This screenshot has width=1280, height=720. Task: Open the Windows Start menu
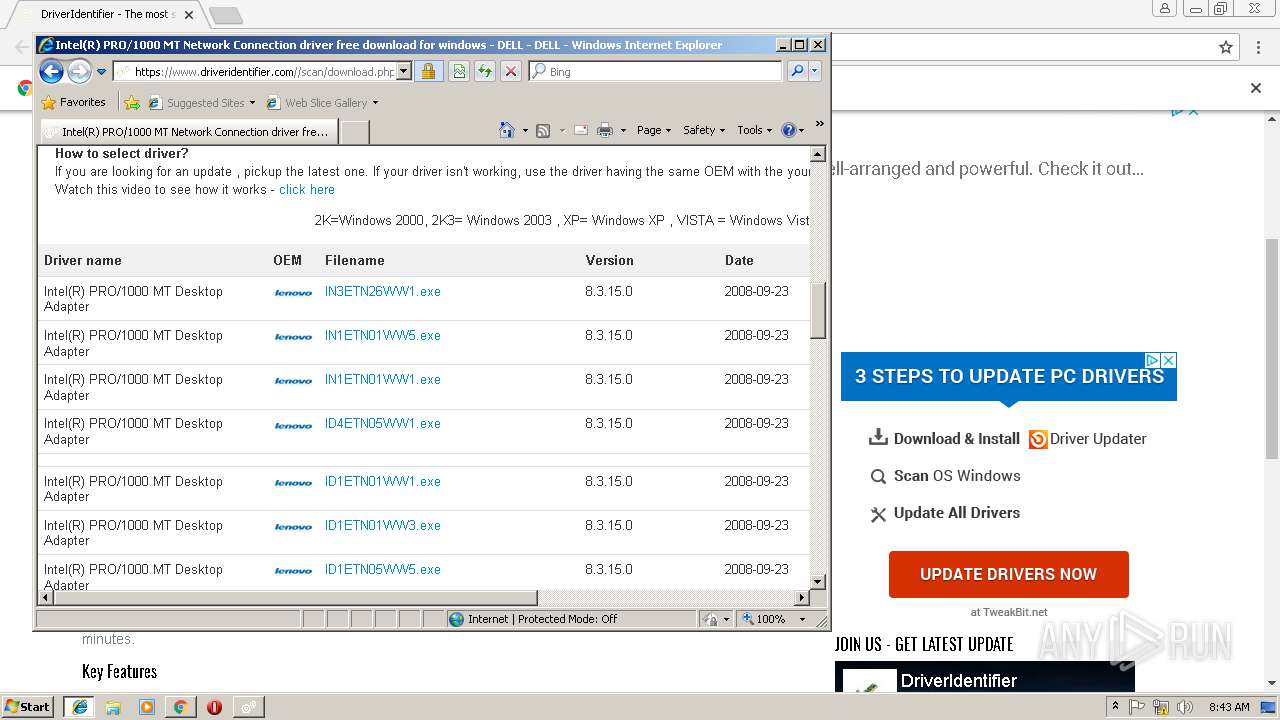pyautogui.click(x=28, y=706)
